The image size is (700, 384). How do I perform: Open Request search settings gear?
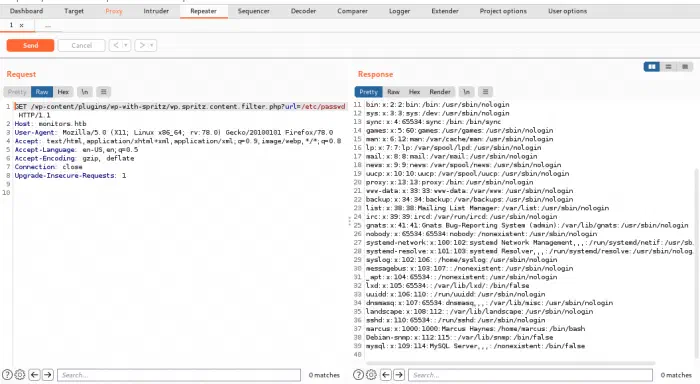point(20,375)
